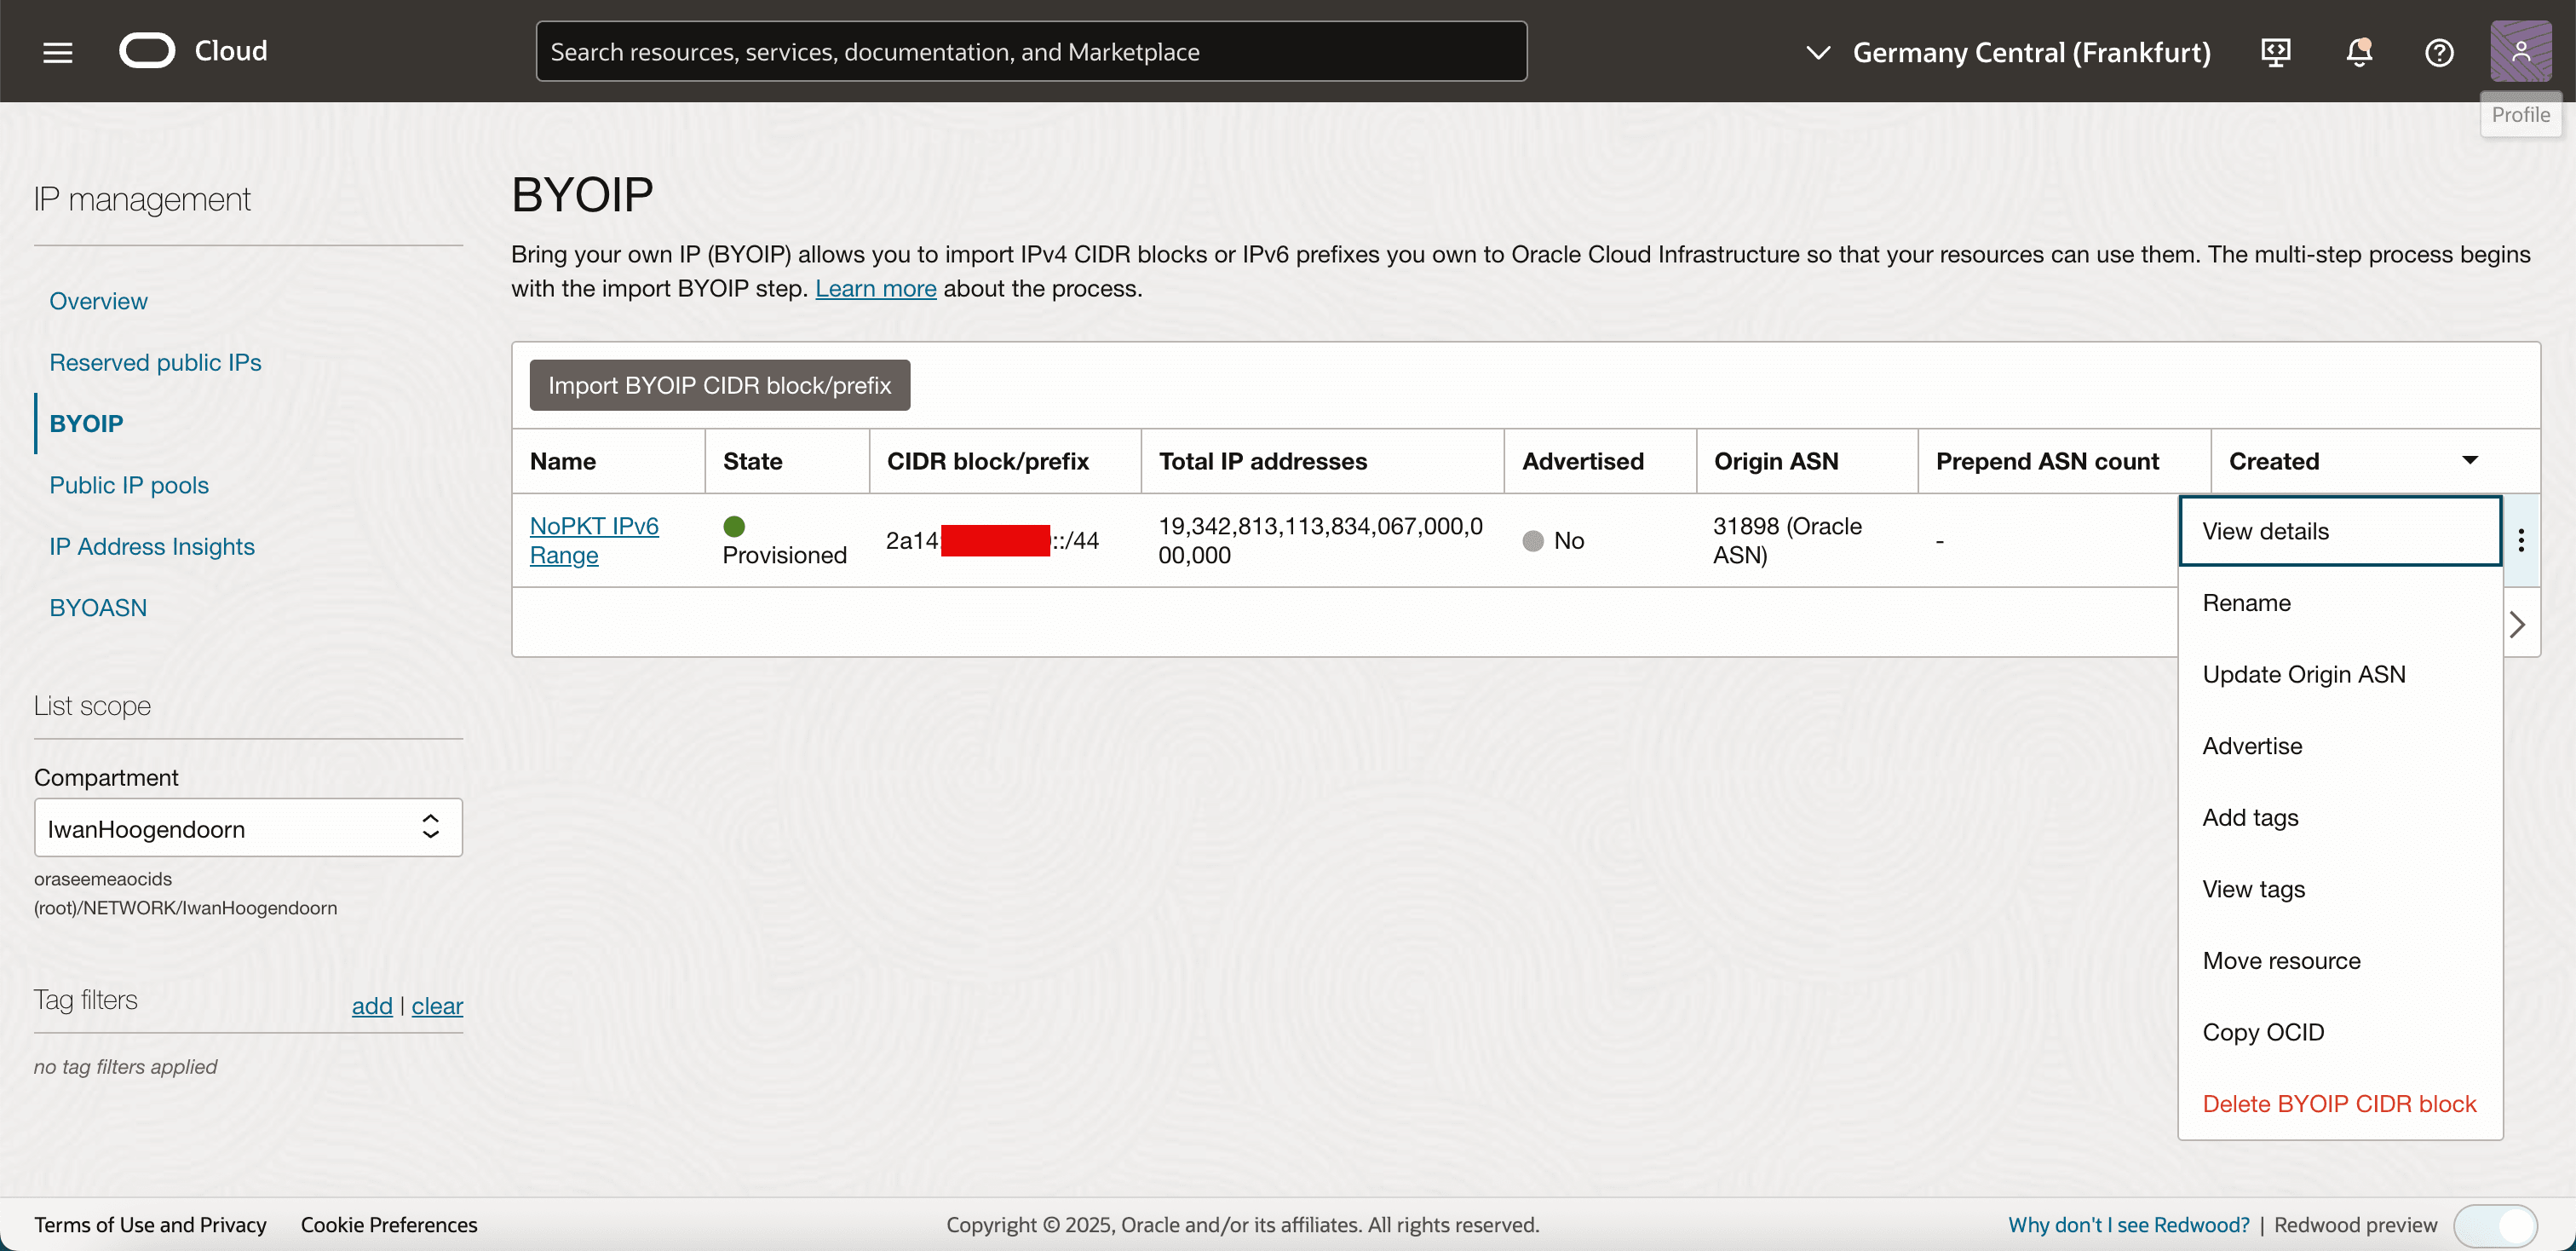This screenshot has width=2576, height=1251.
Task: Sort by Created column arrow
Action: coord(2469,461)
